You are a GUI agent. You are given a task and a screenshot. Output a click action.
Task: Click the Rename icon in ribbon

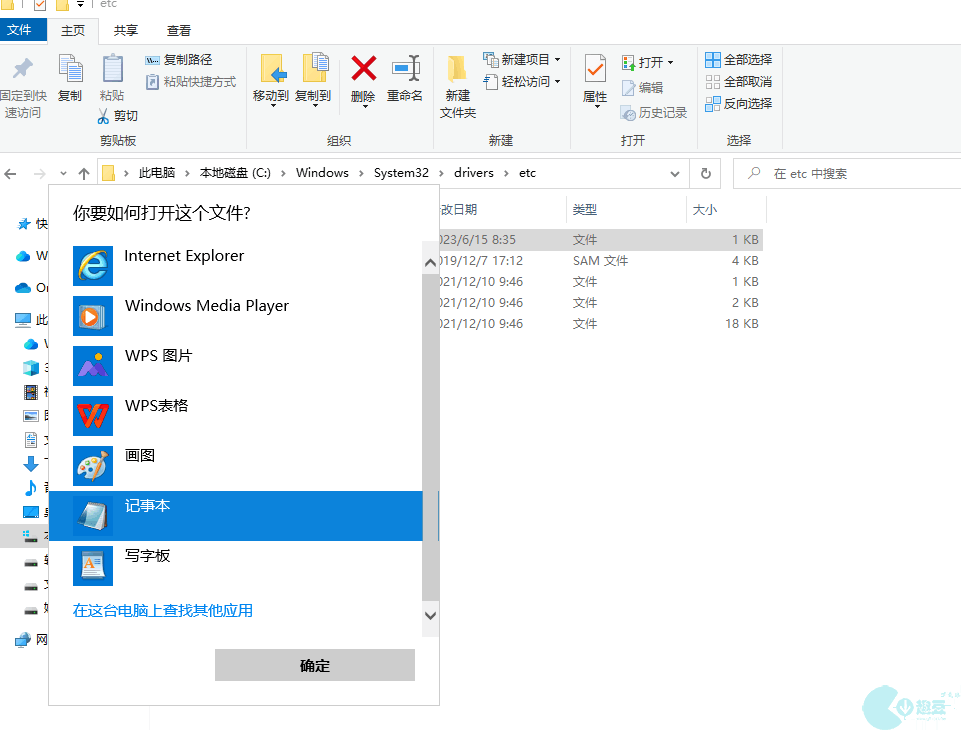[405, 70]
